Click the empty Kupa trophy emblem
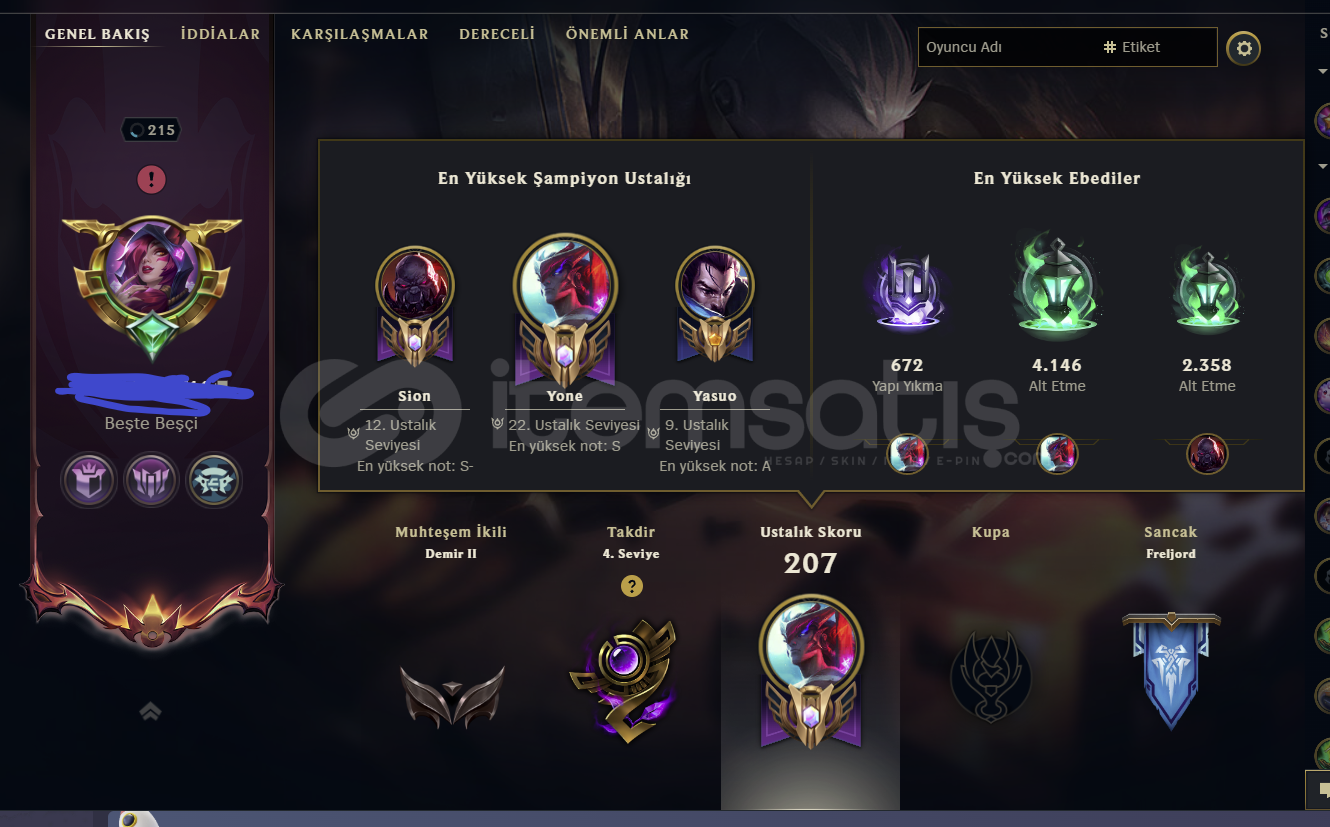The image size is (1330, 827). coord(990,677)
